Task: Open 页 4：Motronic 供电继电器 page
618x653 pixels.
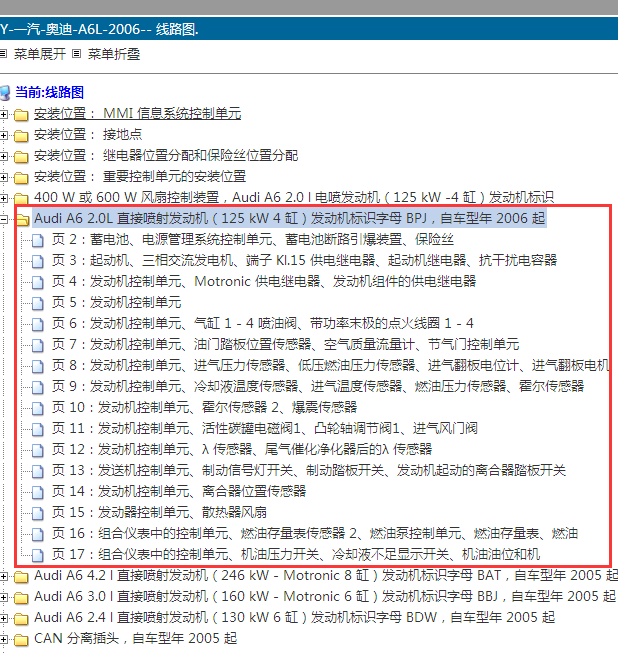Action: [264, 282]
